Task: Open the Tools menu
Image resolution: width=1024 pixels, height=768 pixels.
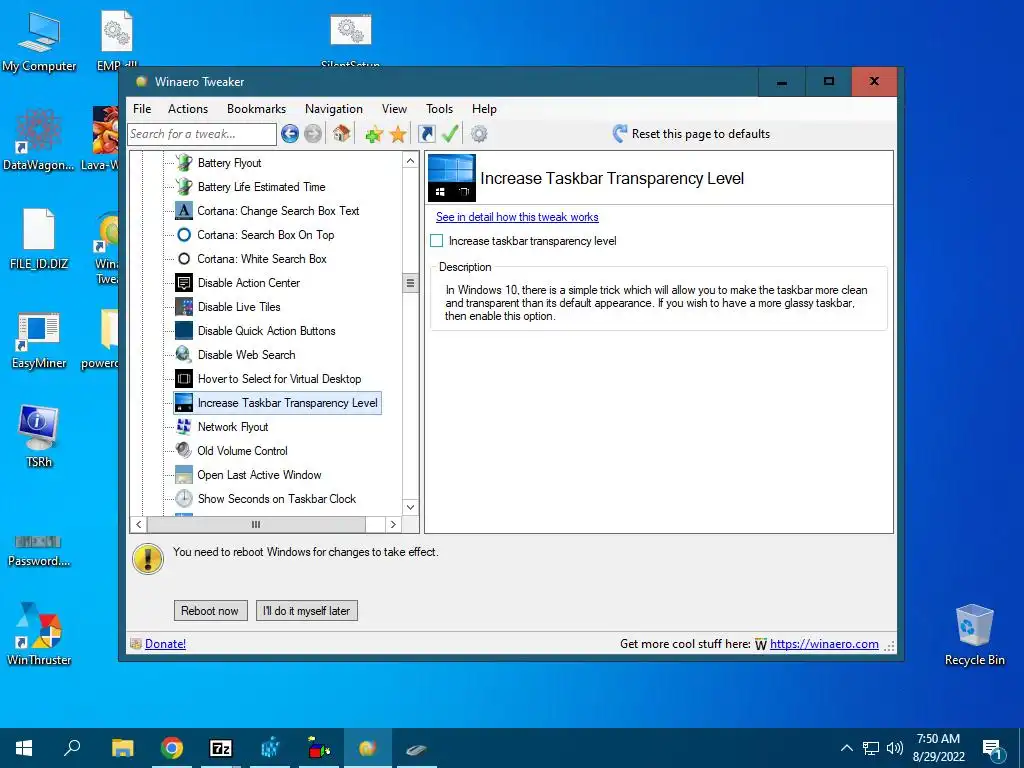Action: tap(440, 109)
